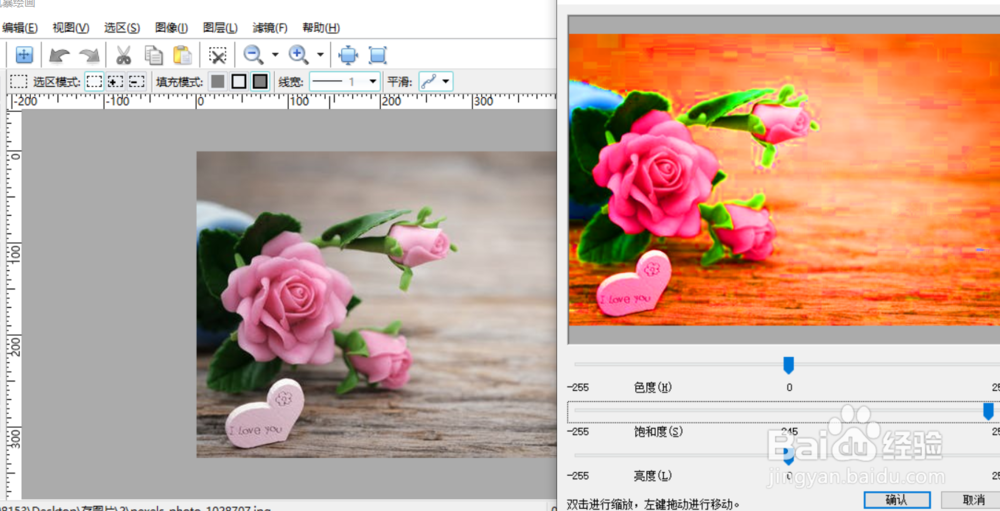1000x511 pixels.
Task: Click the 取消 cancel button
Action: (x=973, y=500)
